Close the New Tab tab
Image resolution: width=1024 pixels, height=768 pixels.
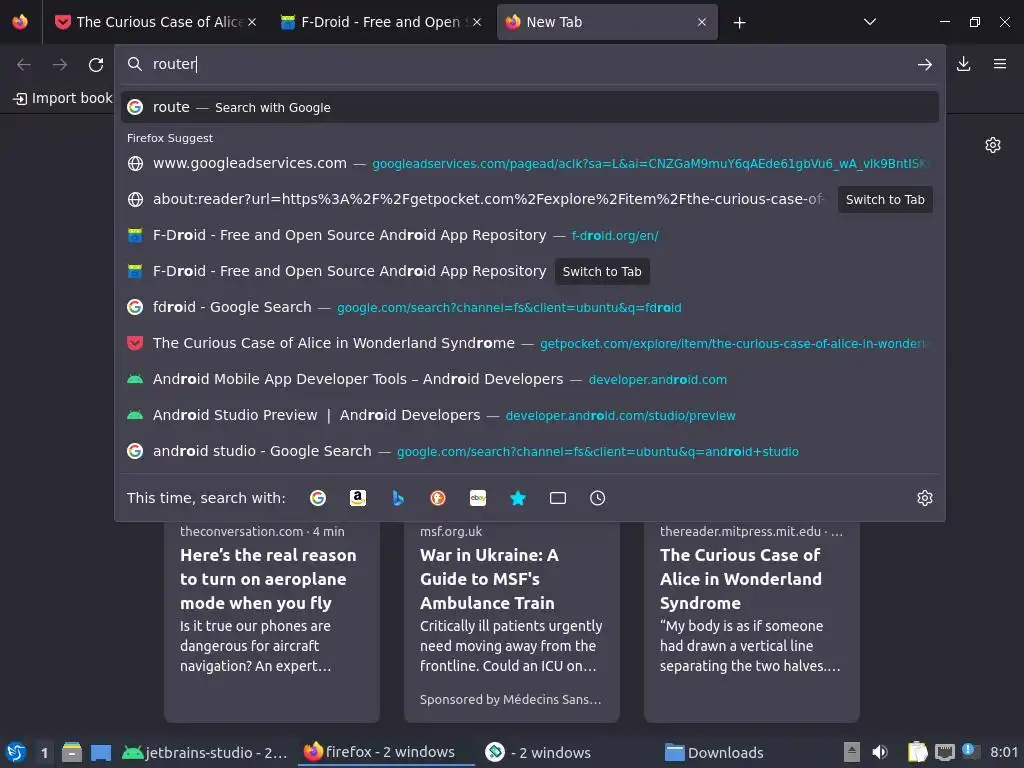[701, 22]
